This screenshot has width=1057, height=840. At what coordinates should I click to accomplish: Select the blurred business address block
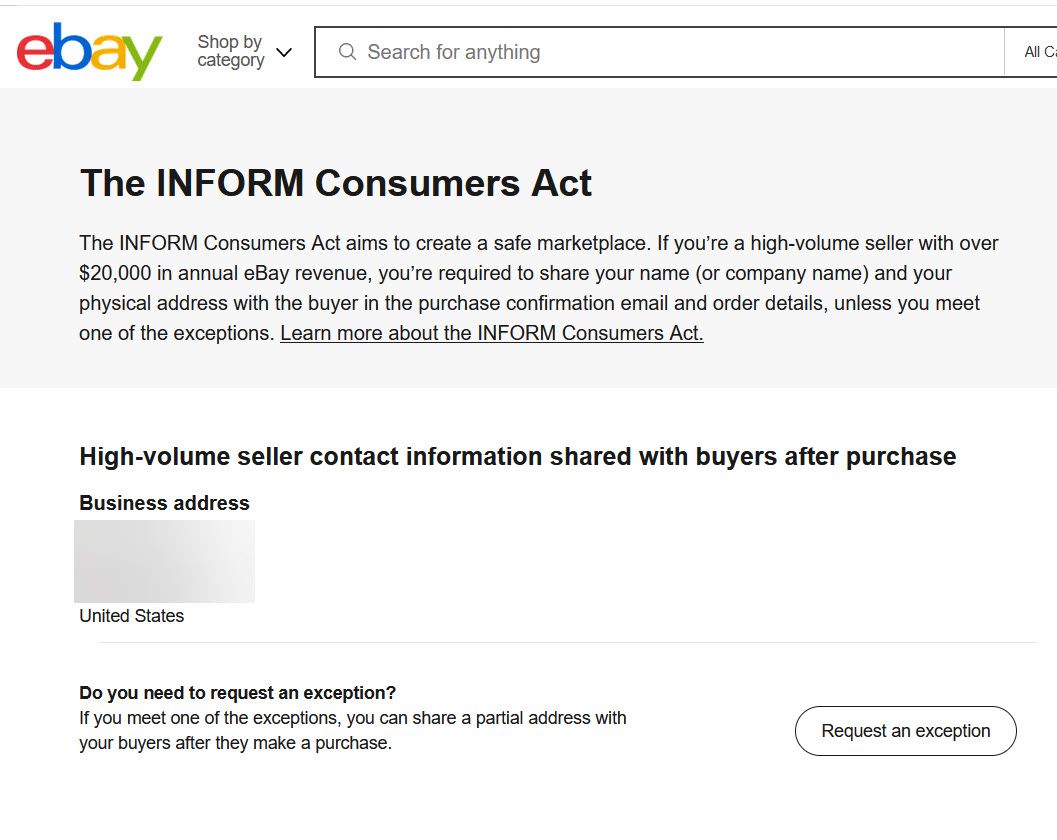tap(164, 561)
